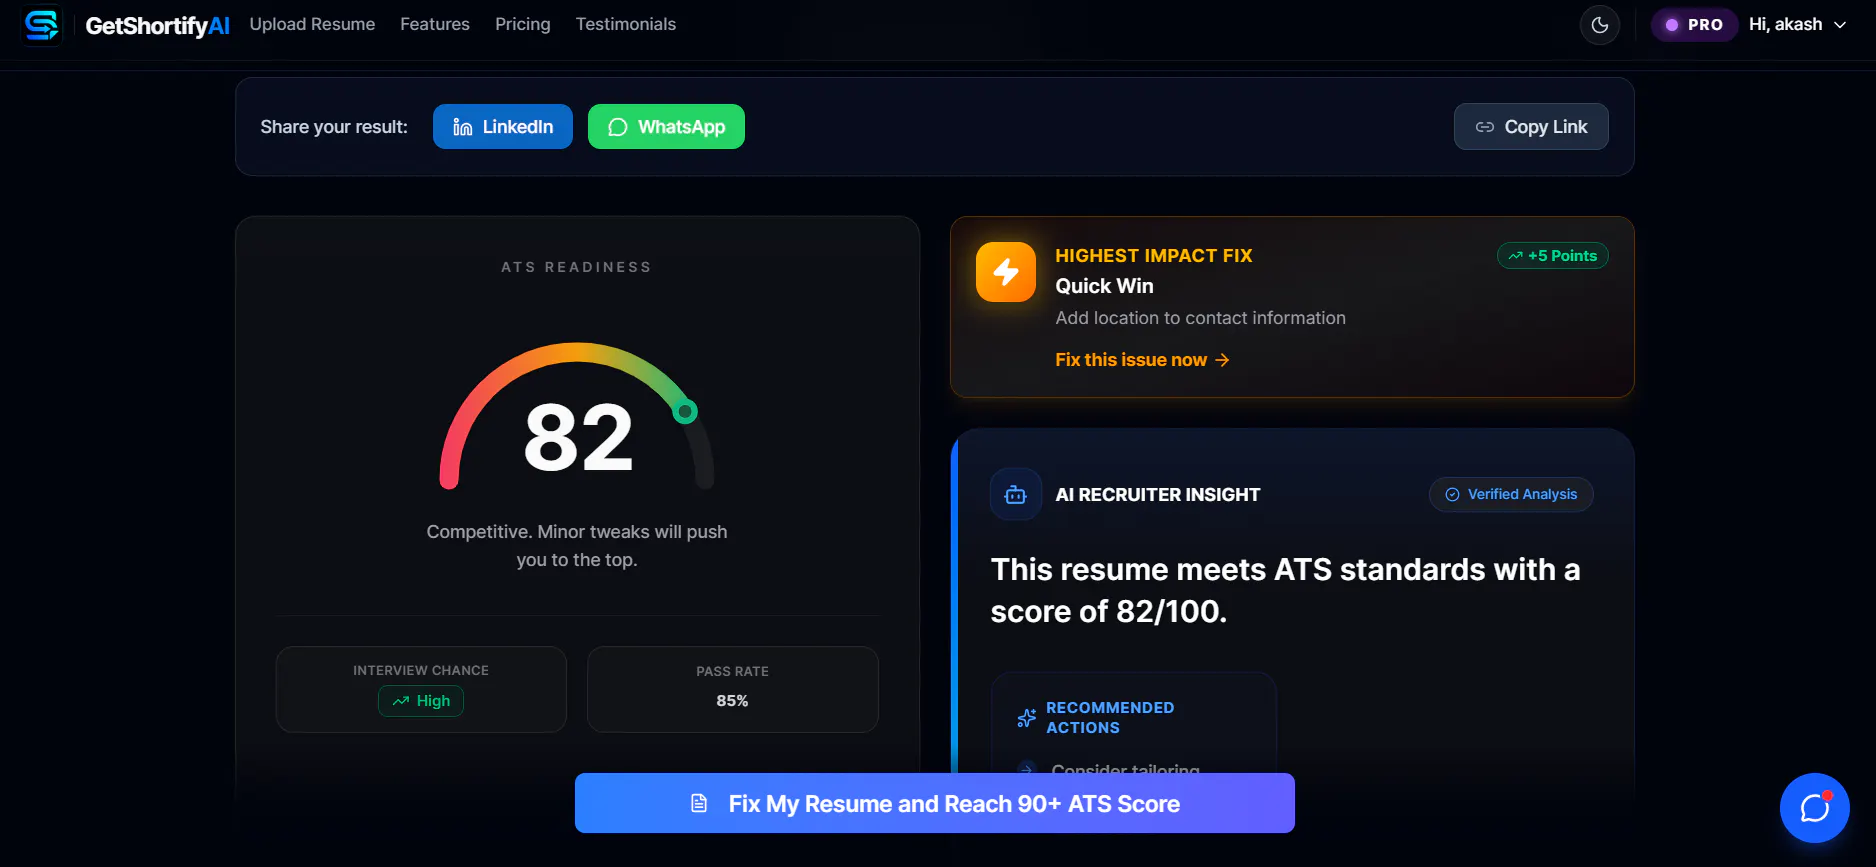
Task: Follow the Fix this issue now link
Action: pos(1142,360)
